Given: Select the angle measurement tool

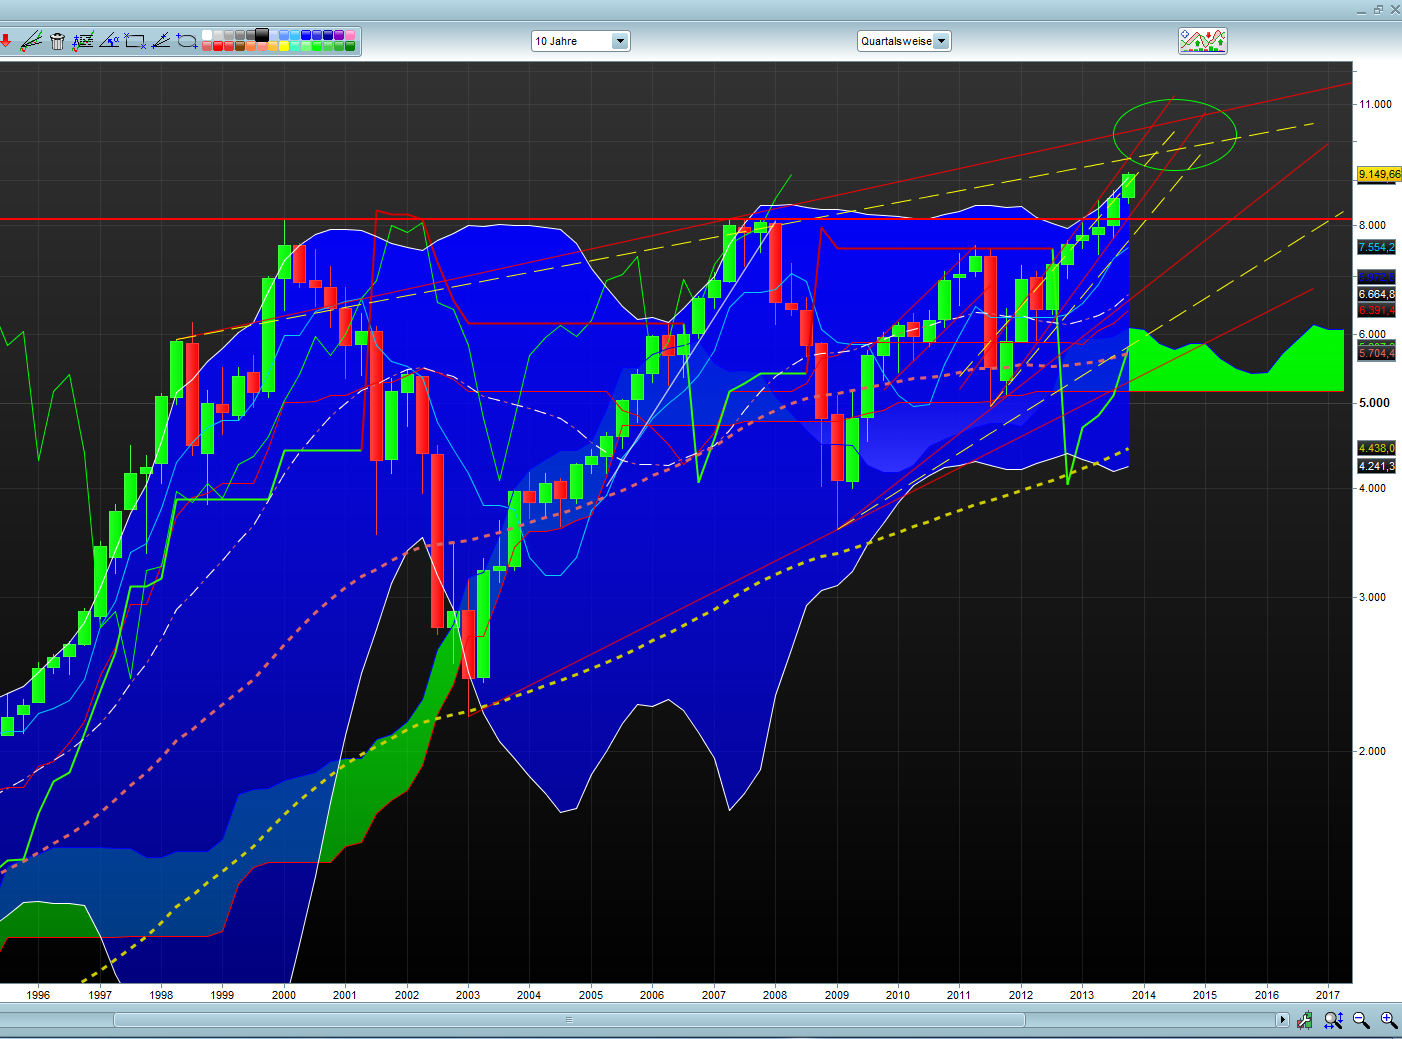Looking at the screenshot, I should (x=109, y=41).
